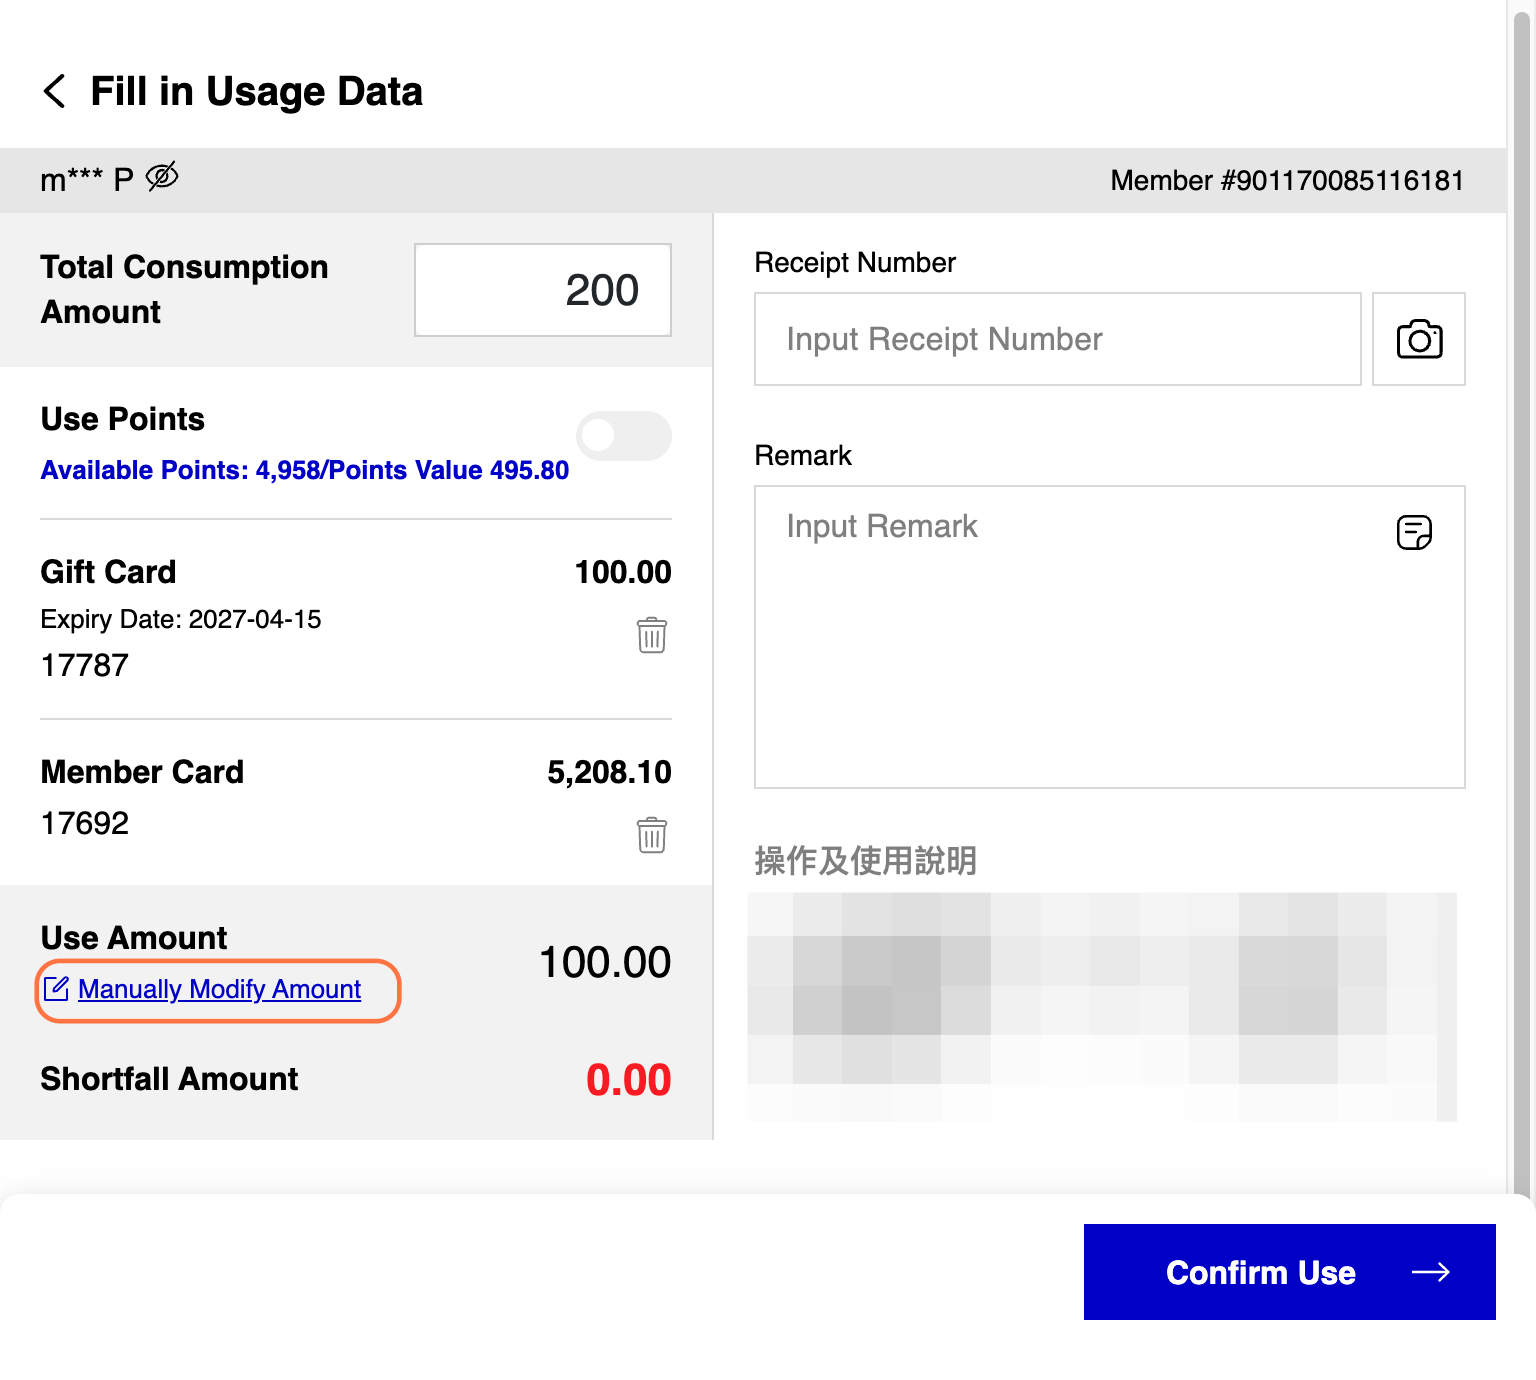Go back using the back arrow
Viewport: 1536px width, 1380px height.
55,91
